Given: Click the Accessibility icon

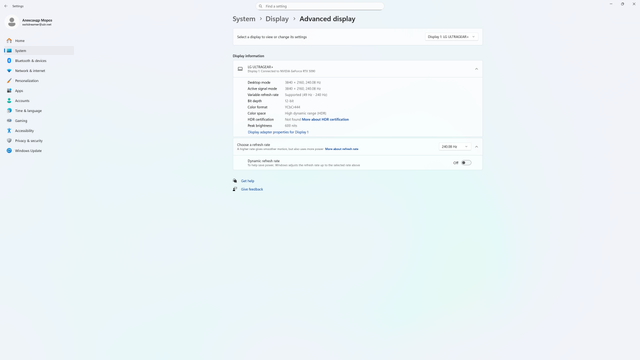Looking at the screenshot, I should click(9, 131).
